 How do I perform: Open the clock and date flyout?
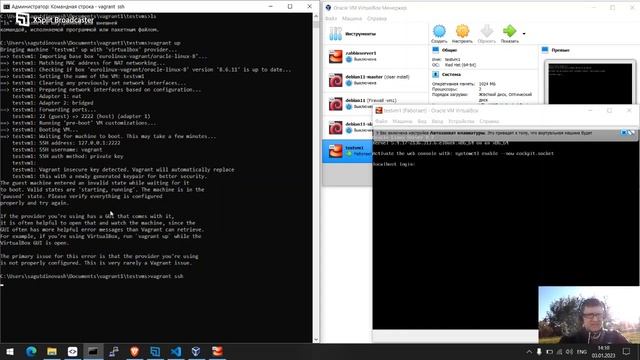tap(603, 351)
